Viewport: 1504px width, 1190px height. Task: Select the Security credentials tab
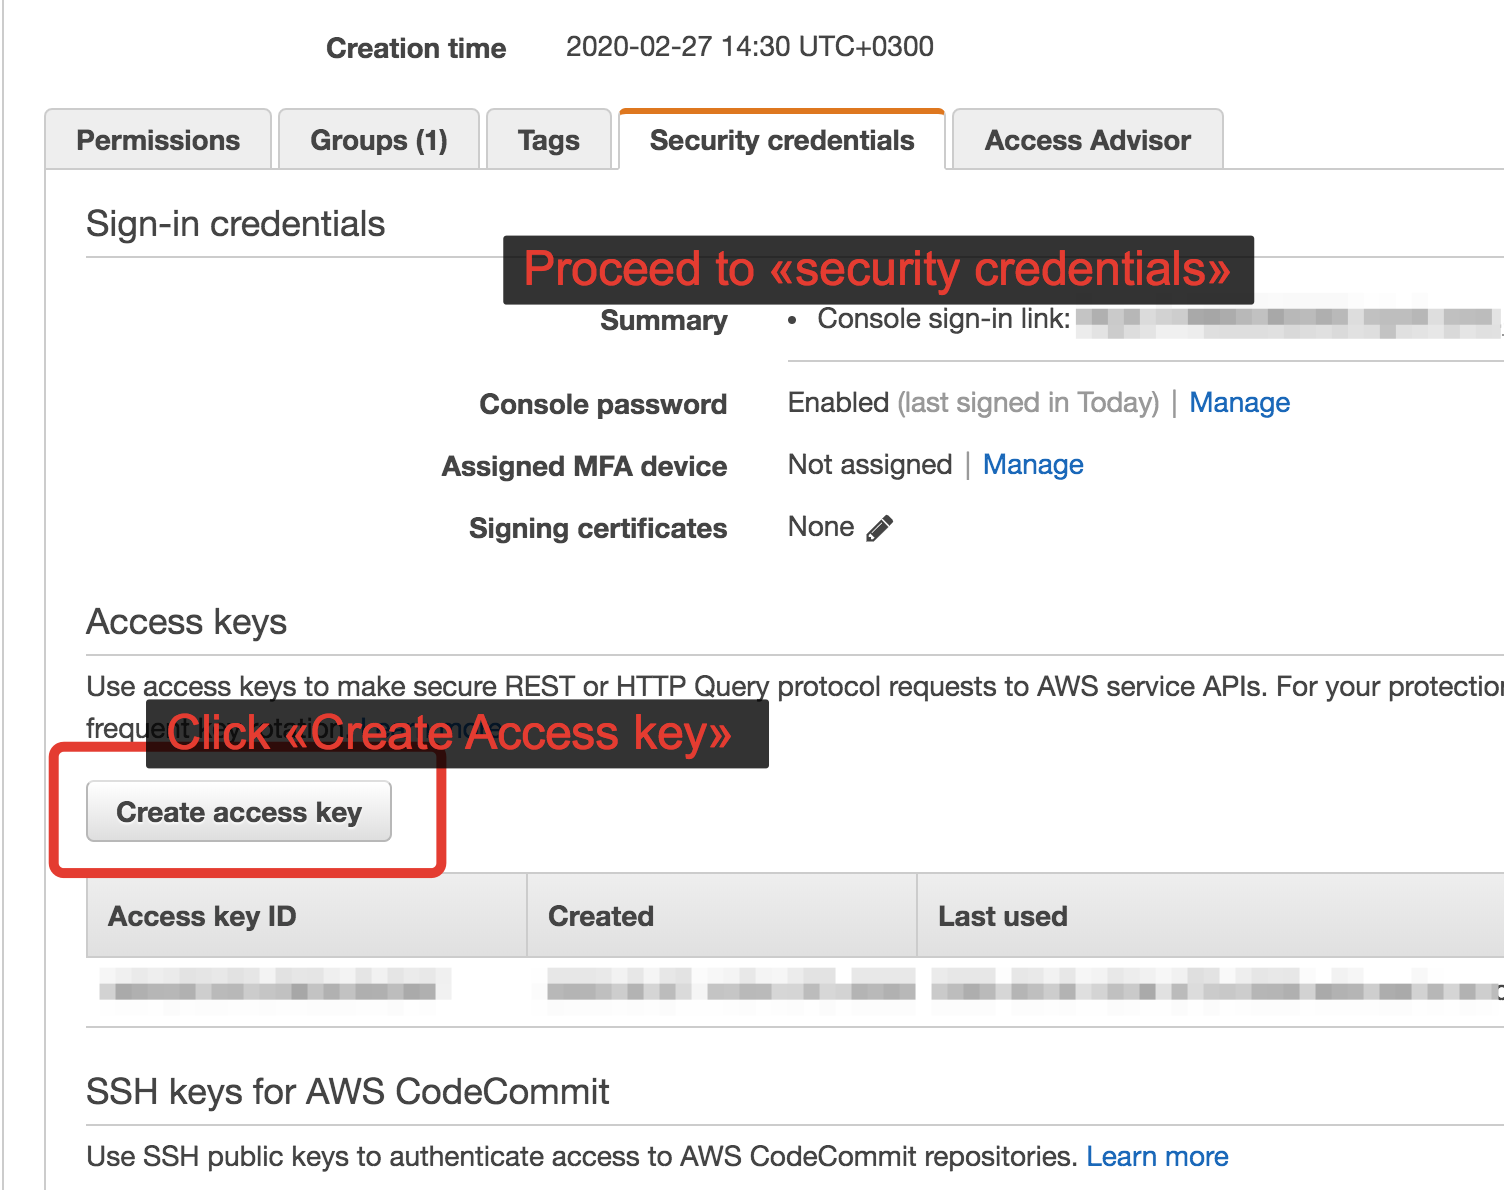pos(782,140)
